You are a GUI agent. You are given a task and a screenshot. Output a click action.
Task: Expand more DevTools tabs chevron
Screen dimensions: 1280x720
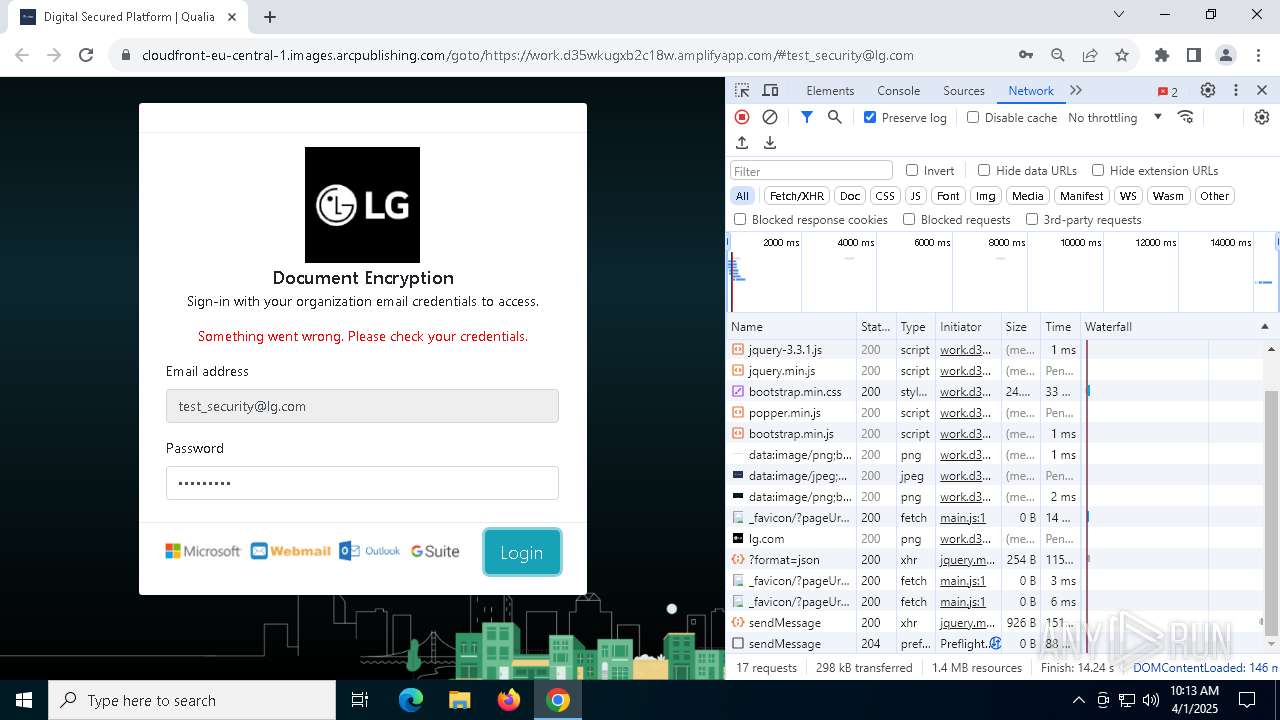tap(1076, 90)
